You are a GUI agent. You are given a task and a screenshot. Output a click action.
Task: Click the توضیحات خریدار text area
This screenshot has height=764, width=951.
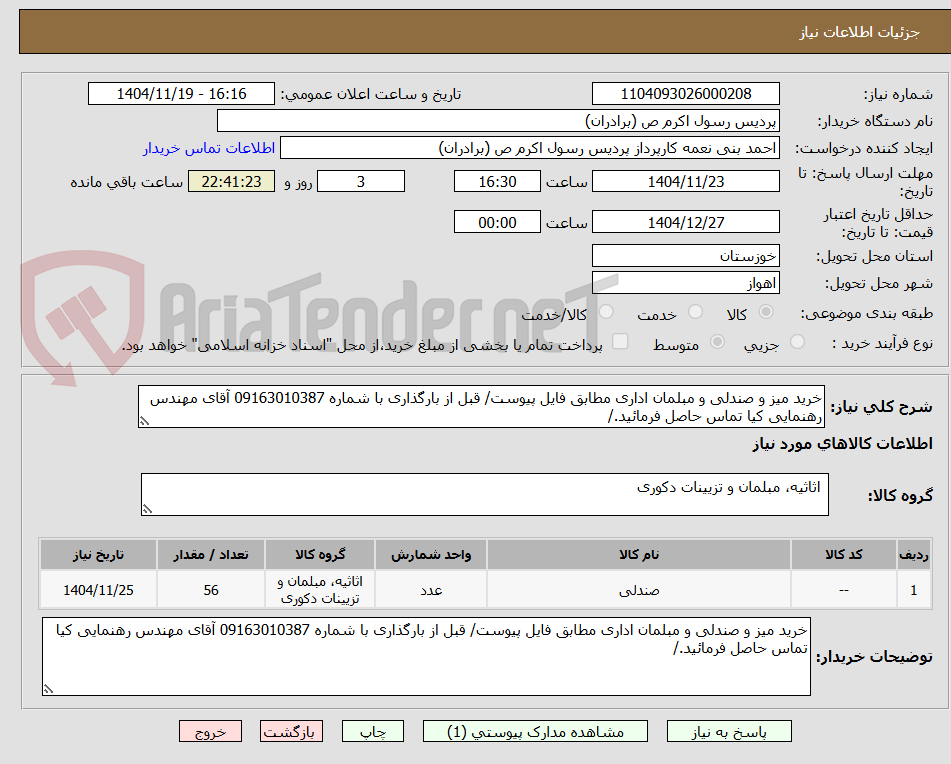pos(426,657)
